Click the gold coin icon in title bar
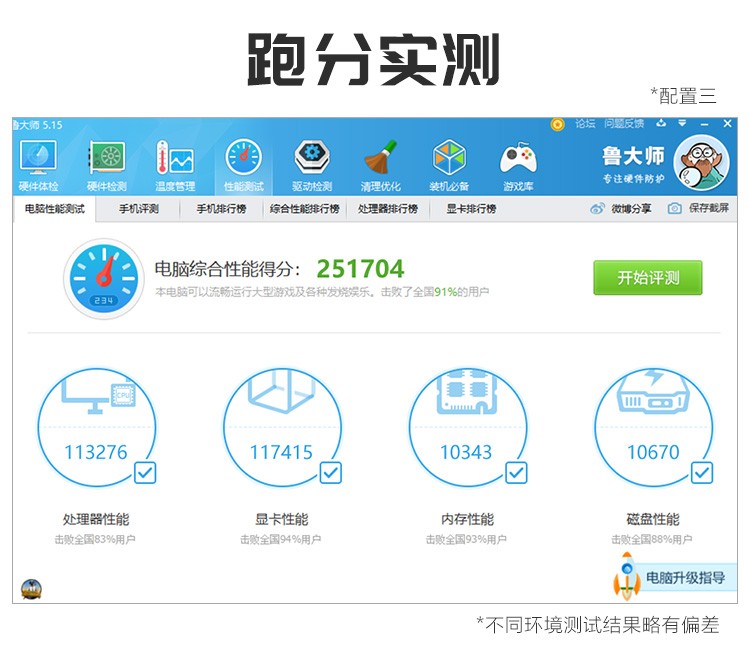 click(557, 124)
